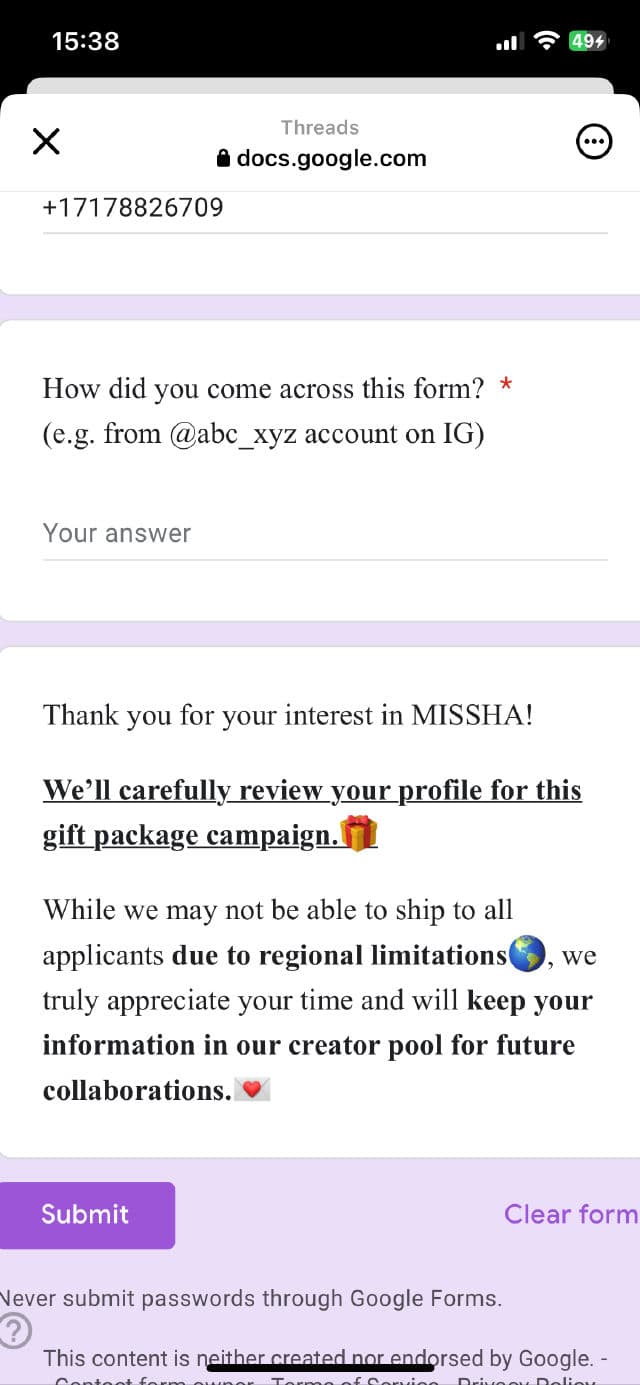Tap the docs.google.com address text
Viewport: 640px width, 1385px height.
(331, 159)
